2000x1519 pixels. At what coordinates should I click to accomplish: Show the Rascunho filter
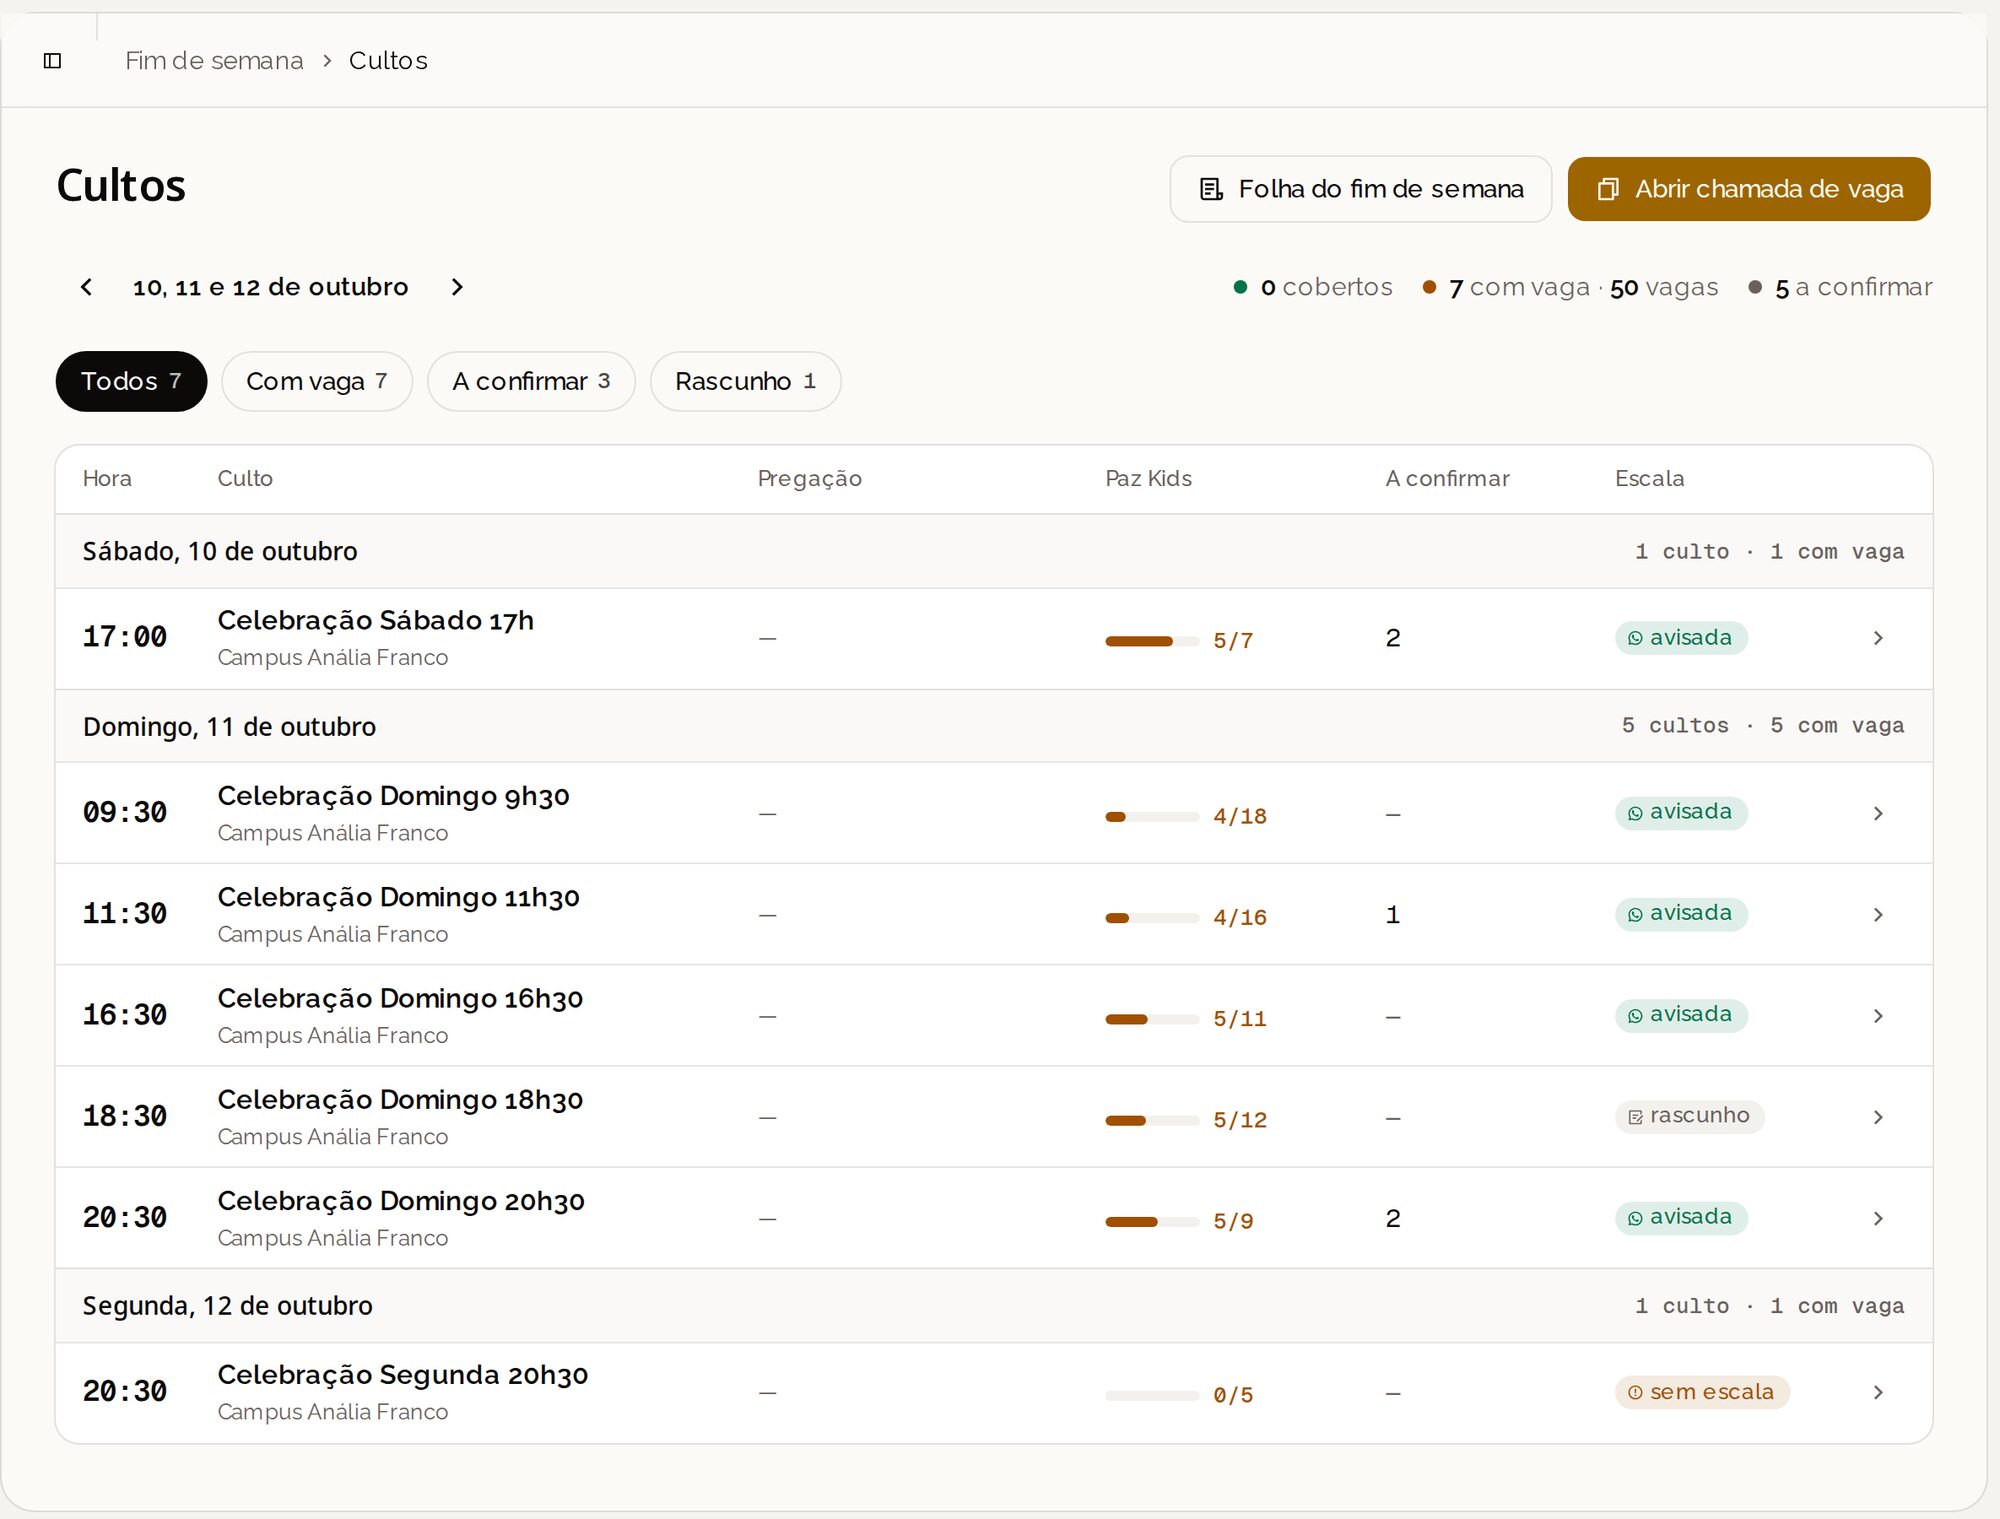[x=745, y=381]
